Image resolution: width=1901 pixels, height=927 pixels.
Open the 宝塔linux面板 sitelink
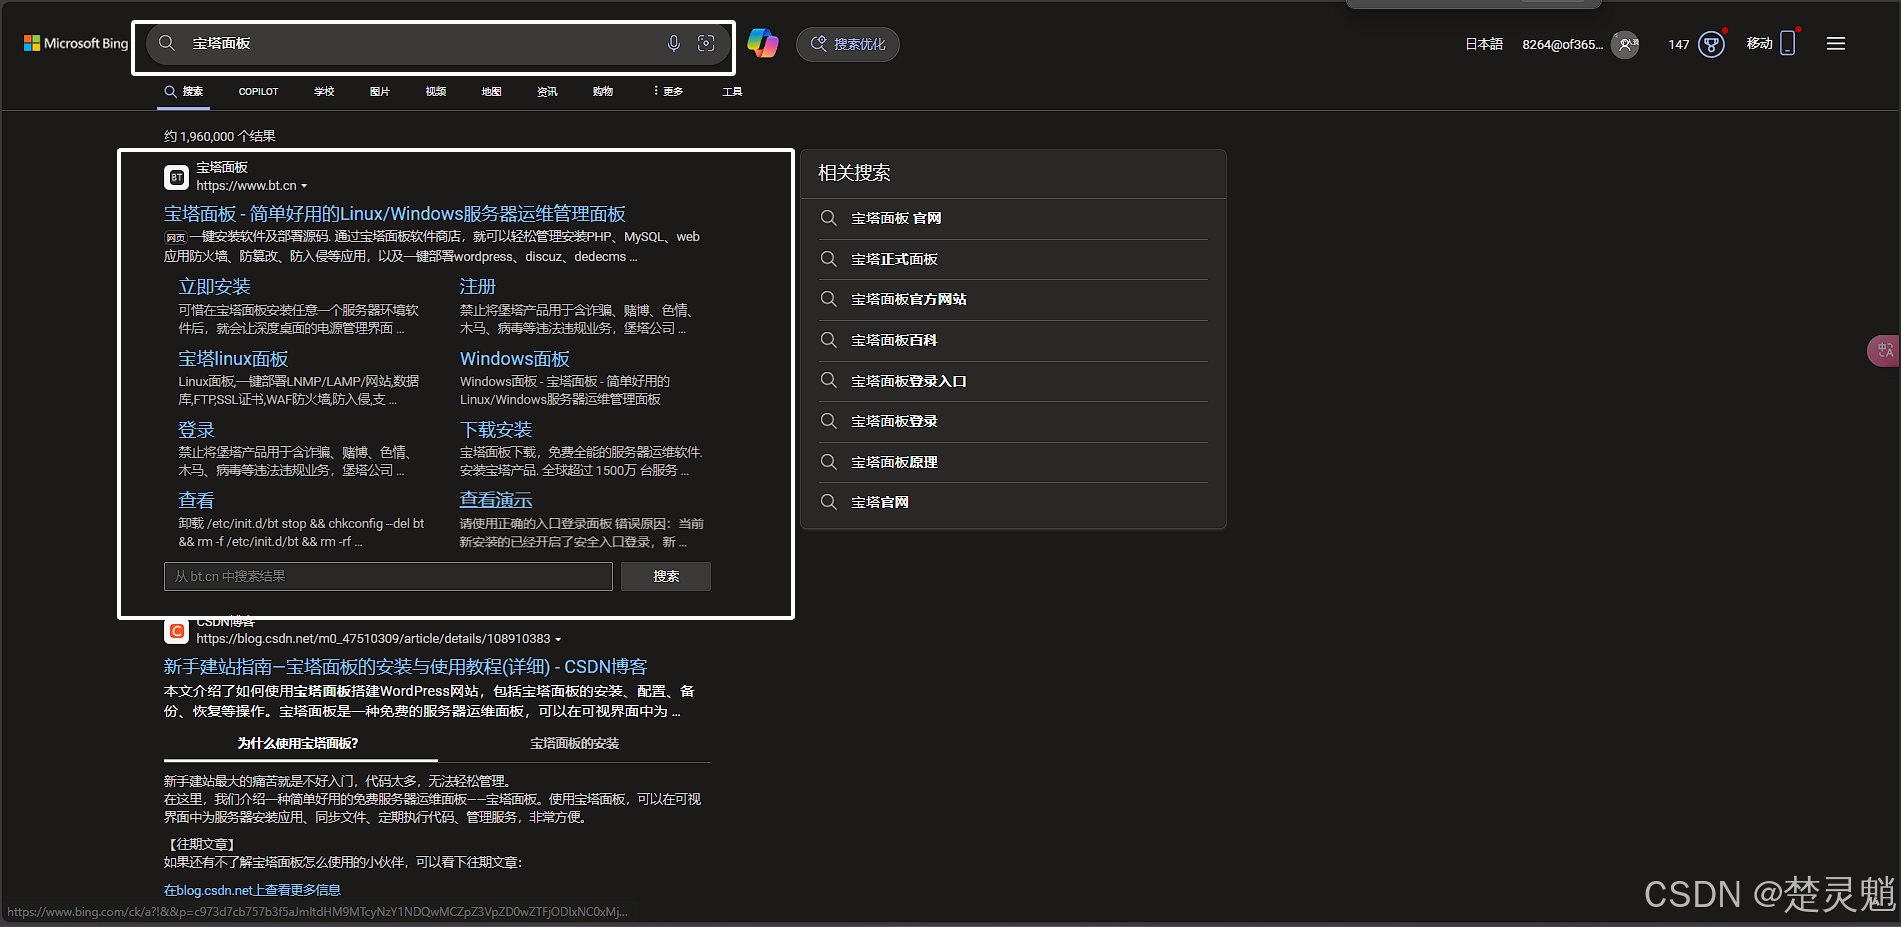[233, 358]
